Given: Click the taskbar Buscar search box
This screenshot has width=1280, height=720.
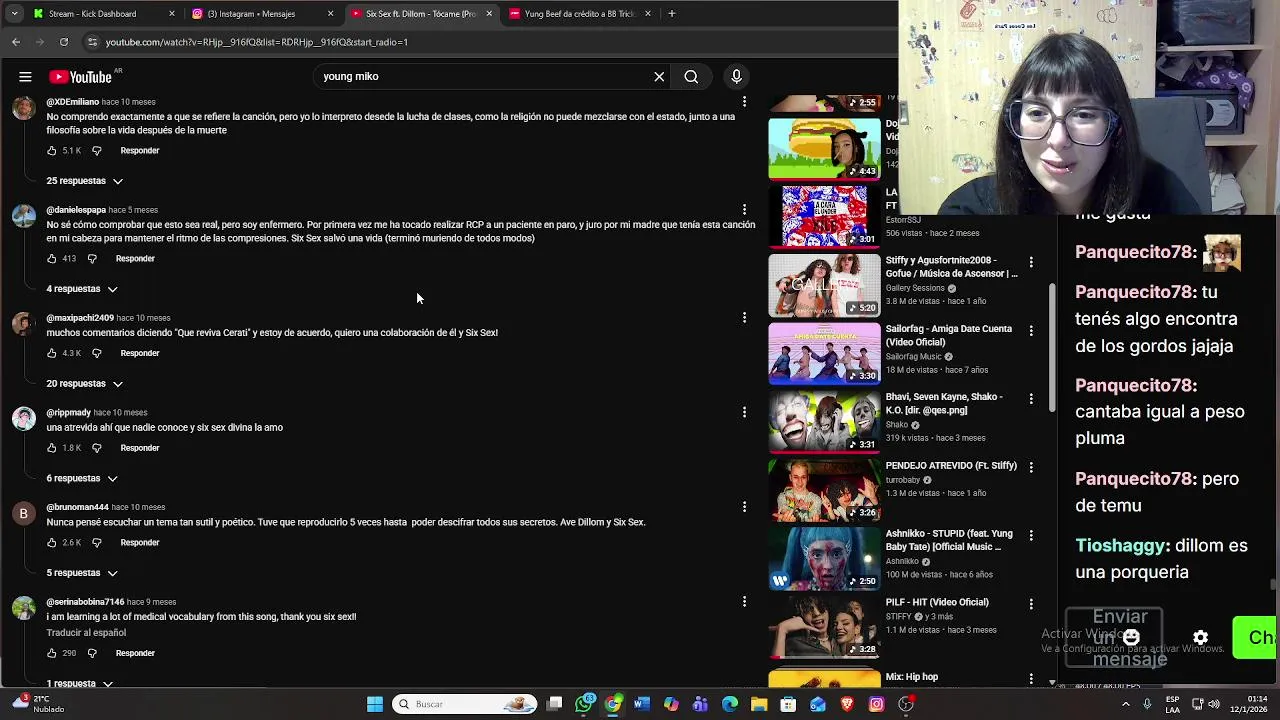Looking at the screenshot, I should (x=465, y=704).
